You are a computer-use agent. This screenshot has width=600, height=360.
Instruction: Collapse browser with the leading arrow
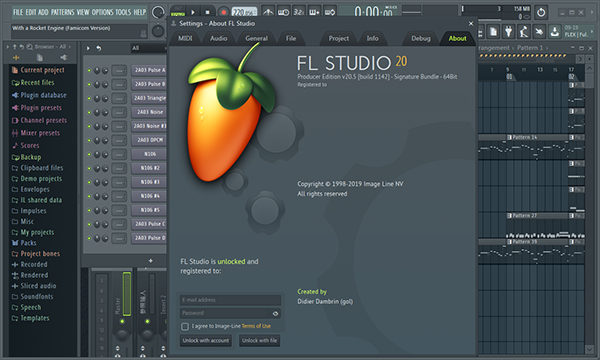(x=8, y=47)
